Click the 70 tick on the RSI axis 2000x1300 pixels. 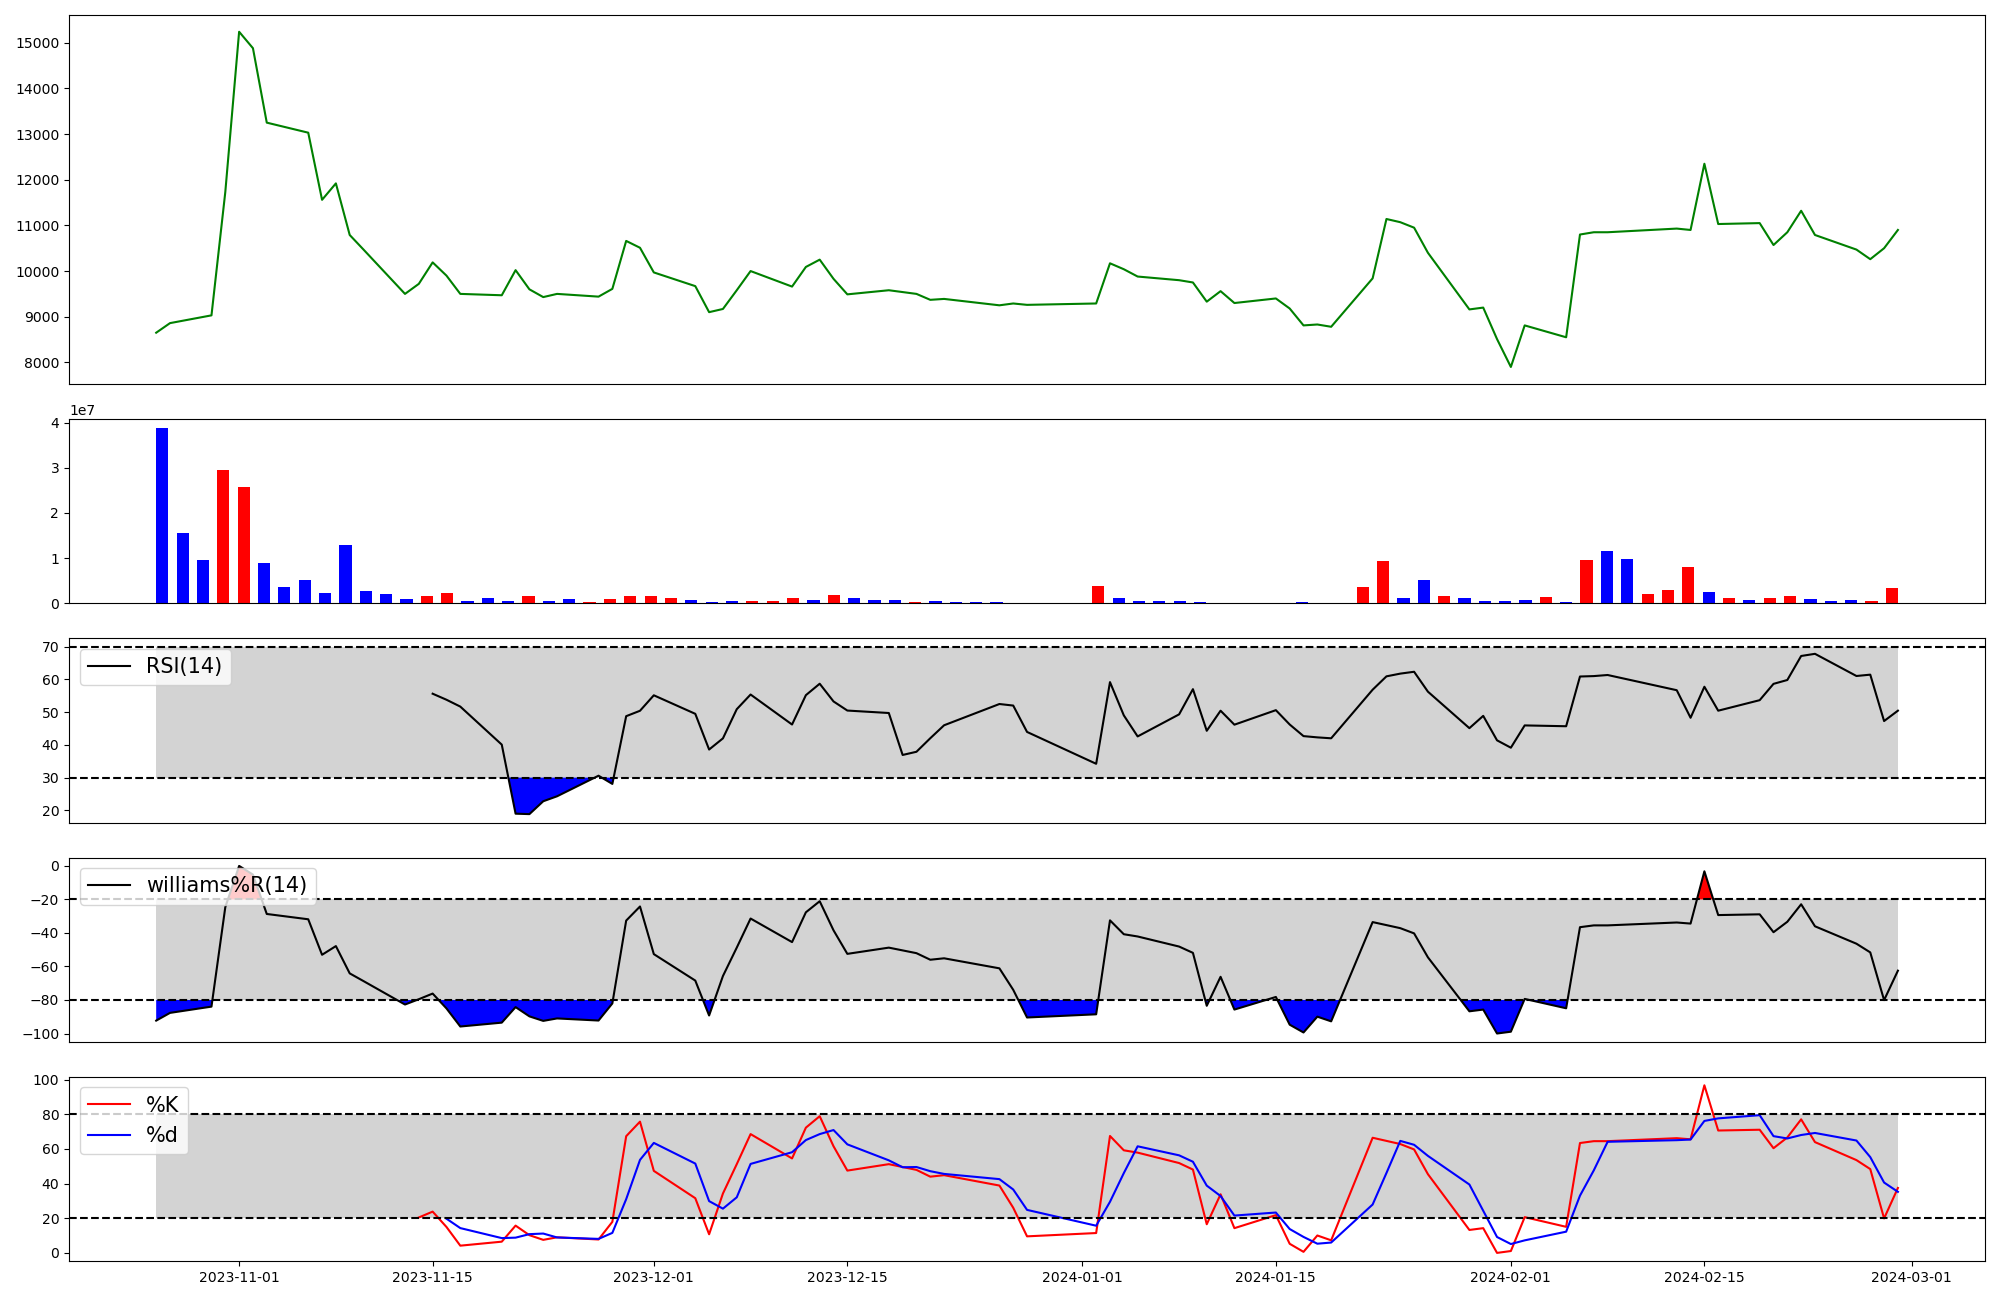click(50, 647)
